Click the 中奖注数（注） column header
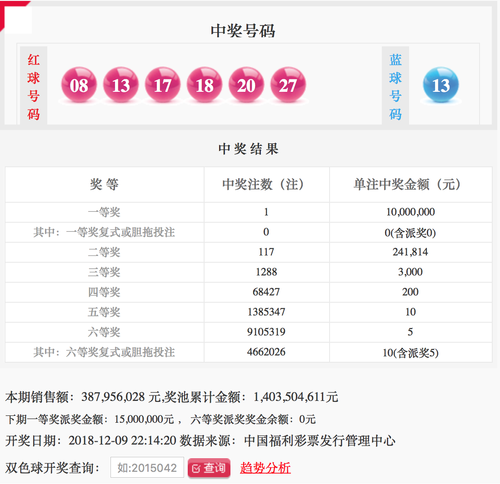Viewport: 500px width, 484px height. [263, 184]
